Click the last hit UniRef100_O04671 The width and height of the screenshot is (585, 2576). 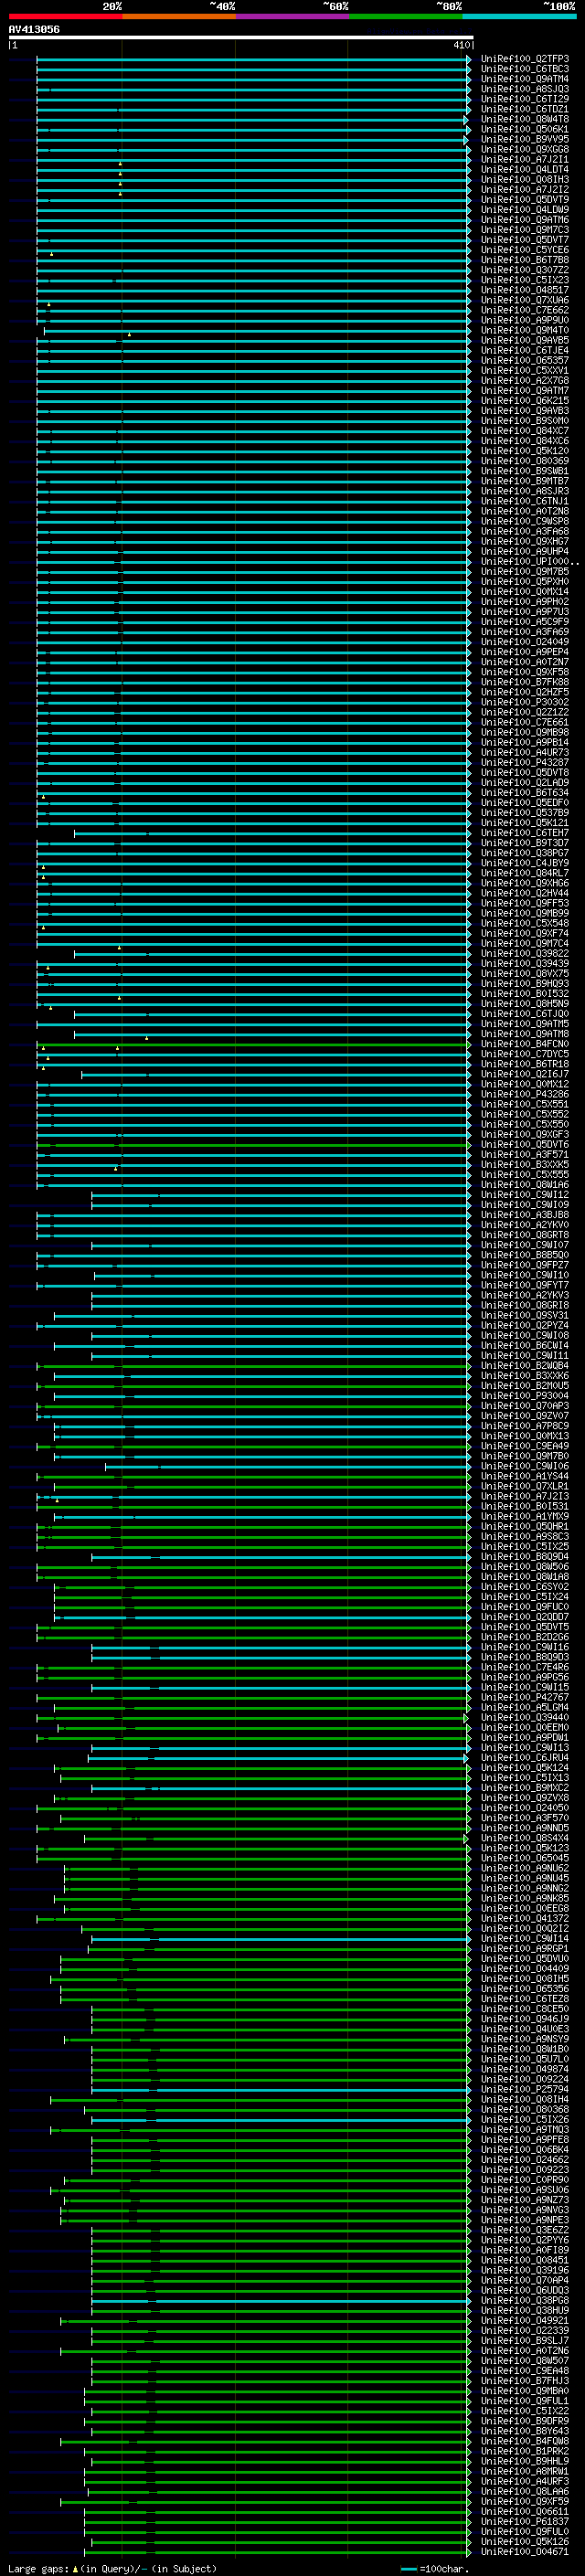pos(525,2551)
